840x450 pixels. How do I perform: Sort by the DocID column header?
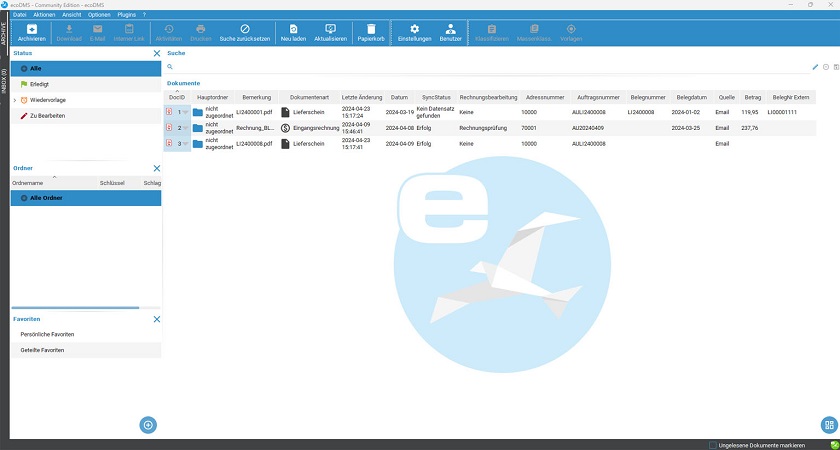pos(177,98)
